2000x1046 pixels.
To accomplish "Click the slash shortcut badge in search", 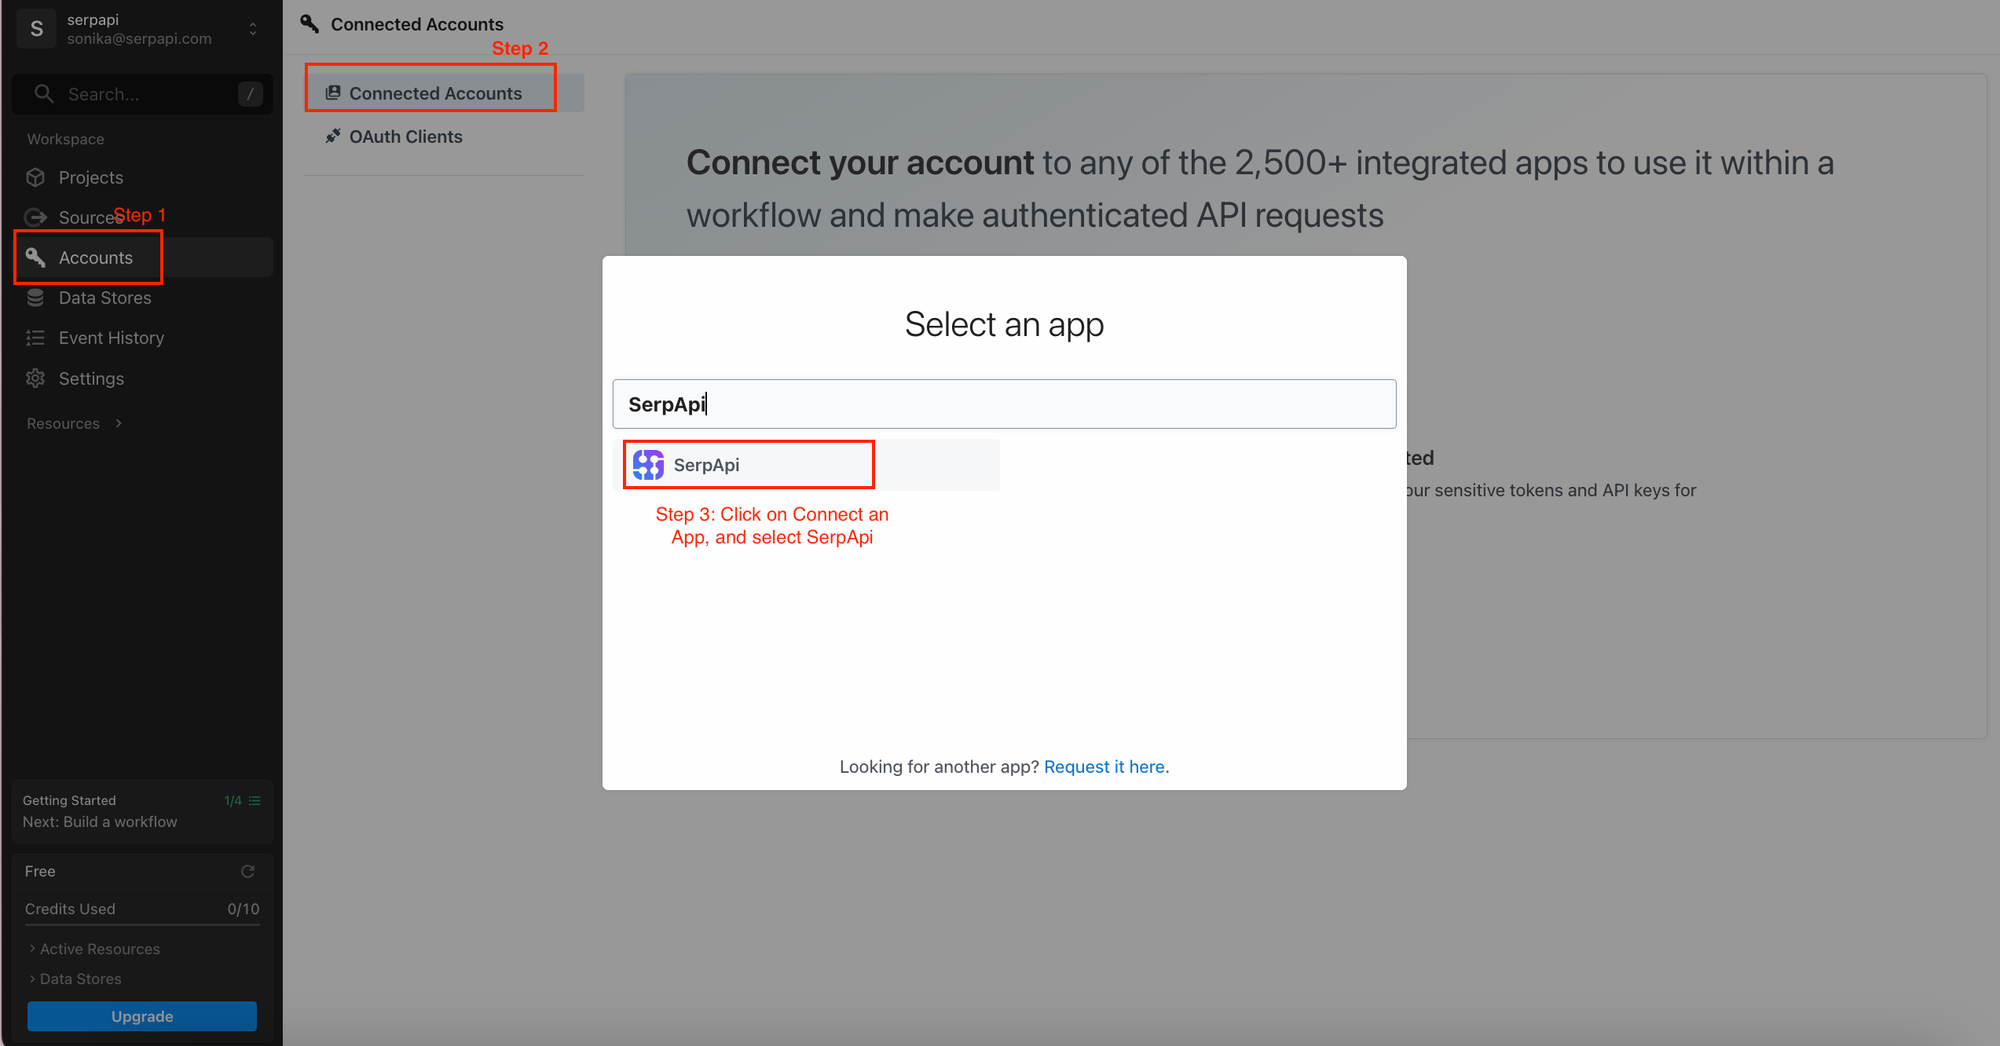I will click(x=250, y=94).
